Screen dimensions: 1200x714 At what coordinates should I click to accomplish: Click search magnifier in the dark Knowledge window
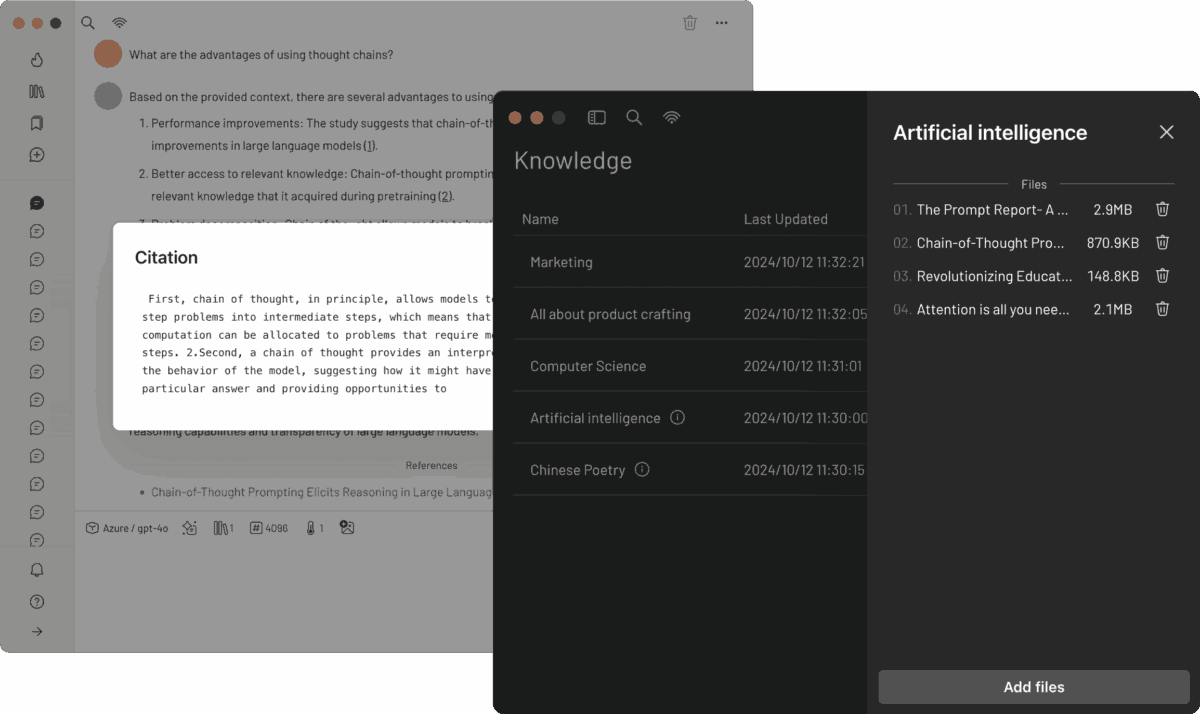[x=634, y=117]
